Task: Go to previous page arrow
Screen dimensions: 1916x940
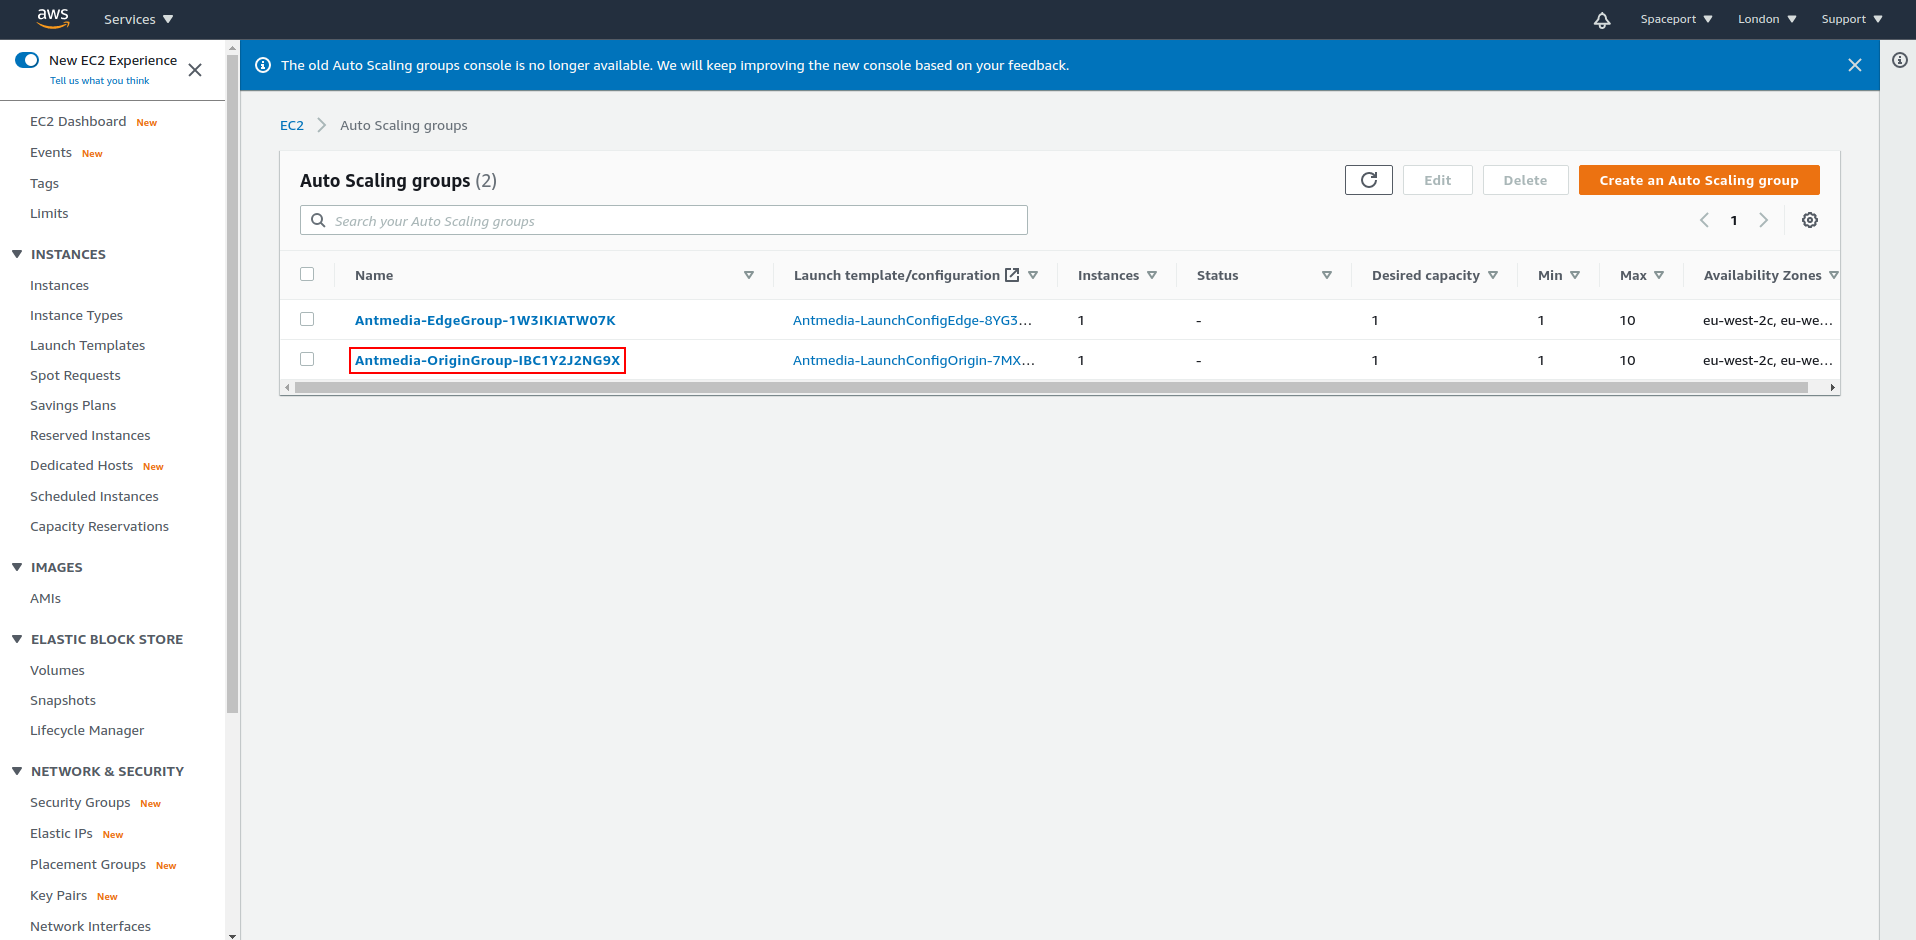Action: 1704,220
